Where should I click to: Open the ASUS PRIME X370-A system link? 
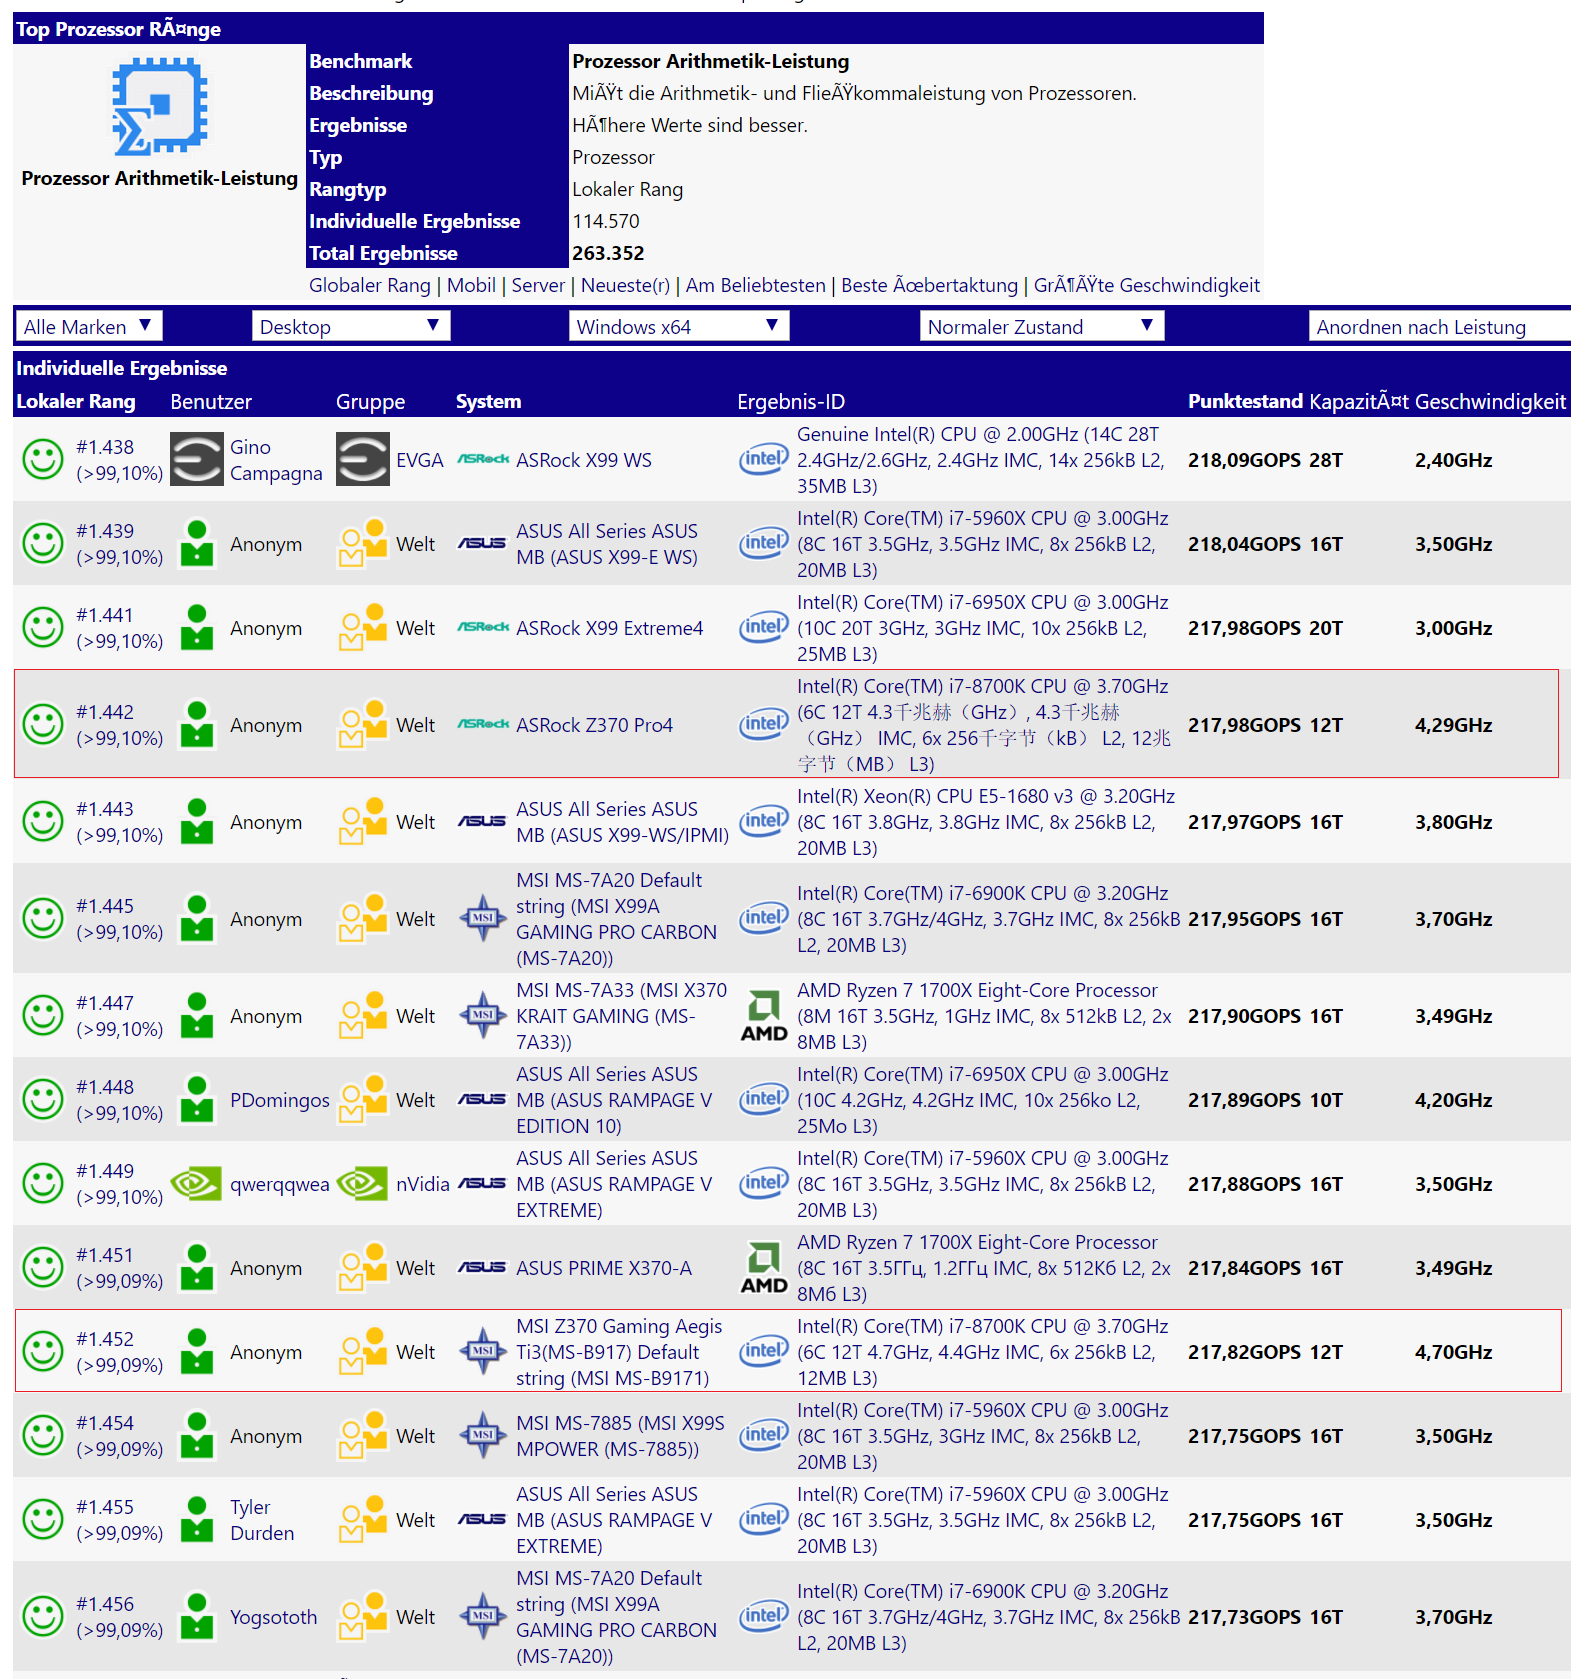point(604,1268)
